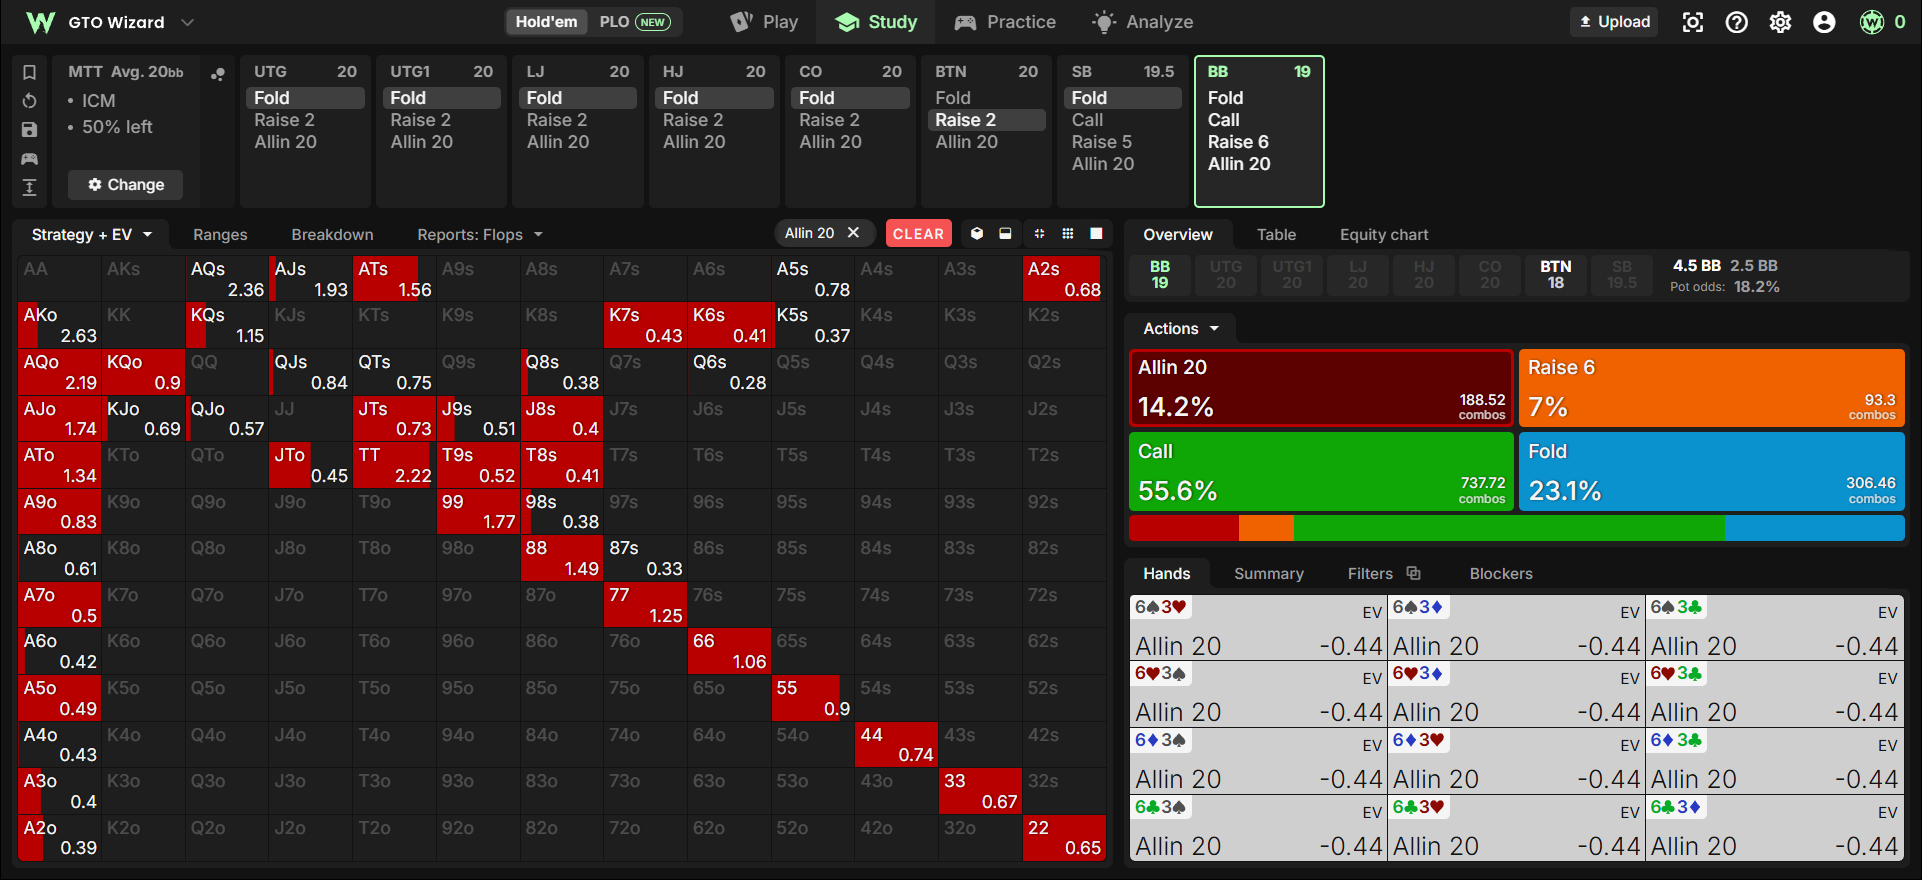Go to the Practice section
This screenshot has height=880, width=1922.
[1005, 22]
